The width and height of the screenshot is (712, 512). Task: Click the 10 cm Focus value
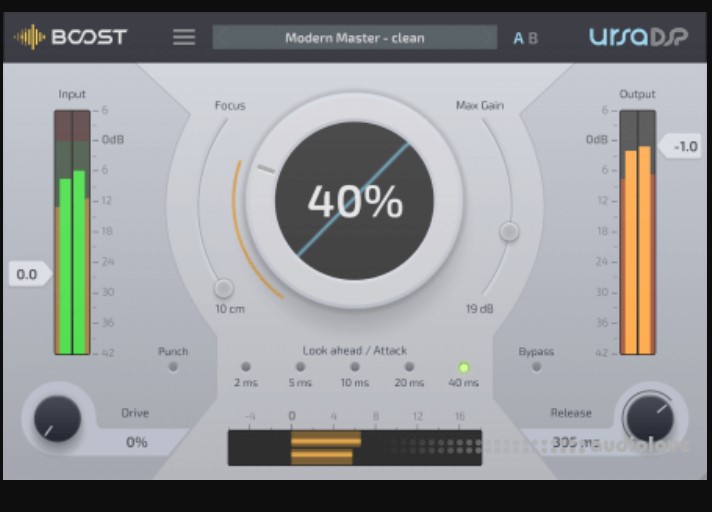pyautogui.click(x=230, y=309)
